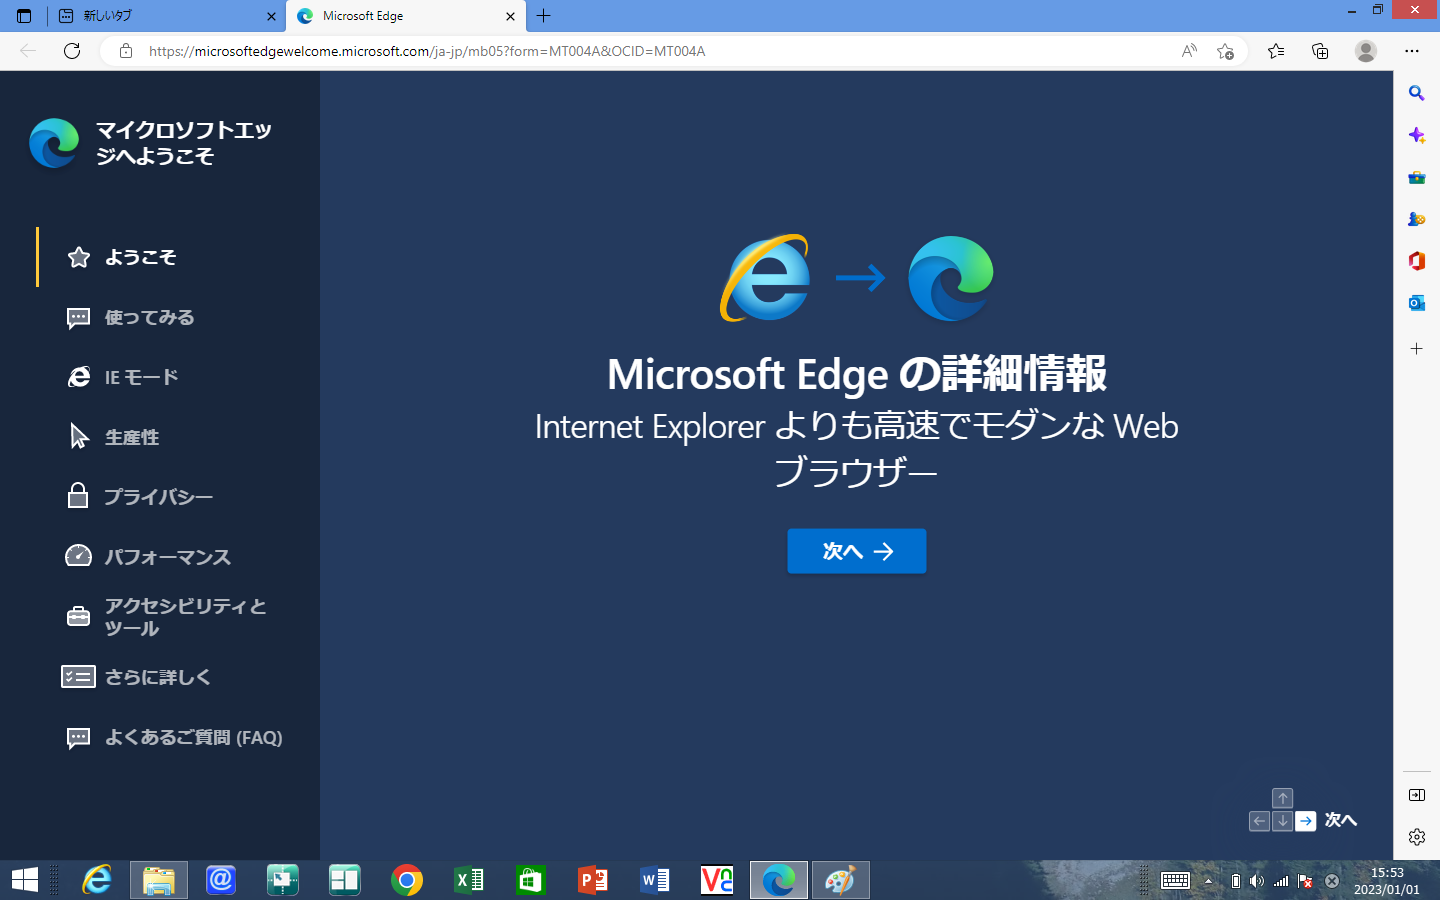1440x900 pixels.
Task: Open the Windows Start button
Action: point(25,880)
